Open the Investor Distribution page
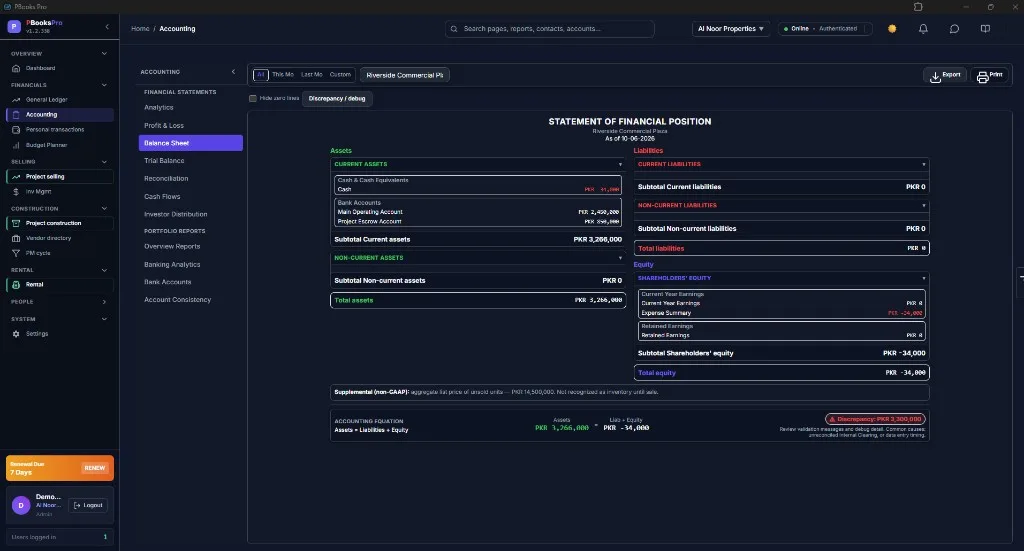This screenshot has width=1024, height=551. click(176, 214)
